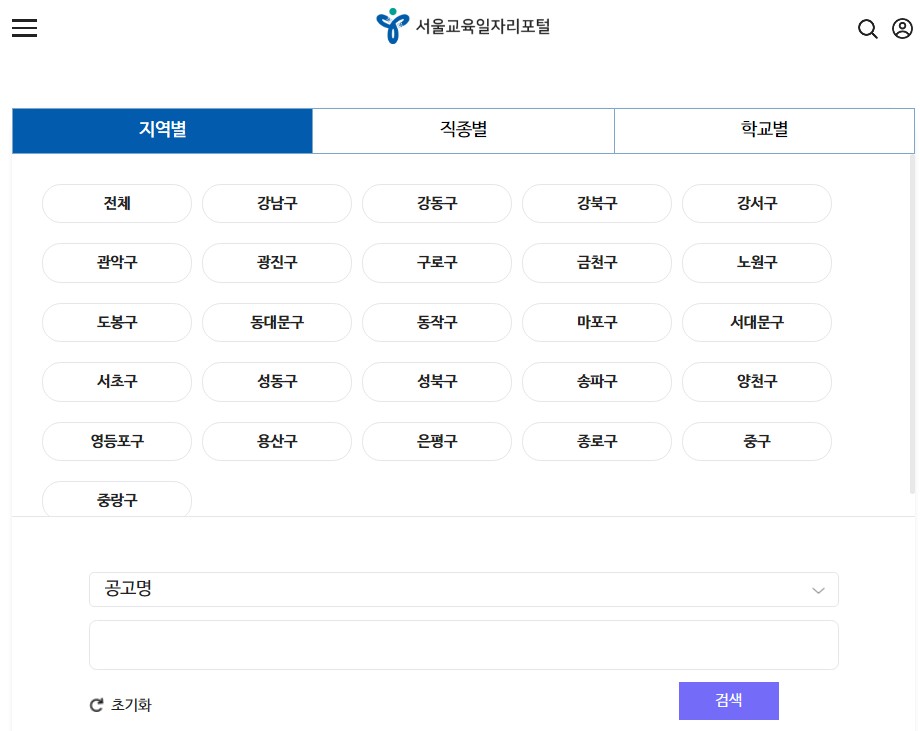Pick 은평구 from the region grid
Screen dimensions: 920x731
tap(436, 441)
